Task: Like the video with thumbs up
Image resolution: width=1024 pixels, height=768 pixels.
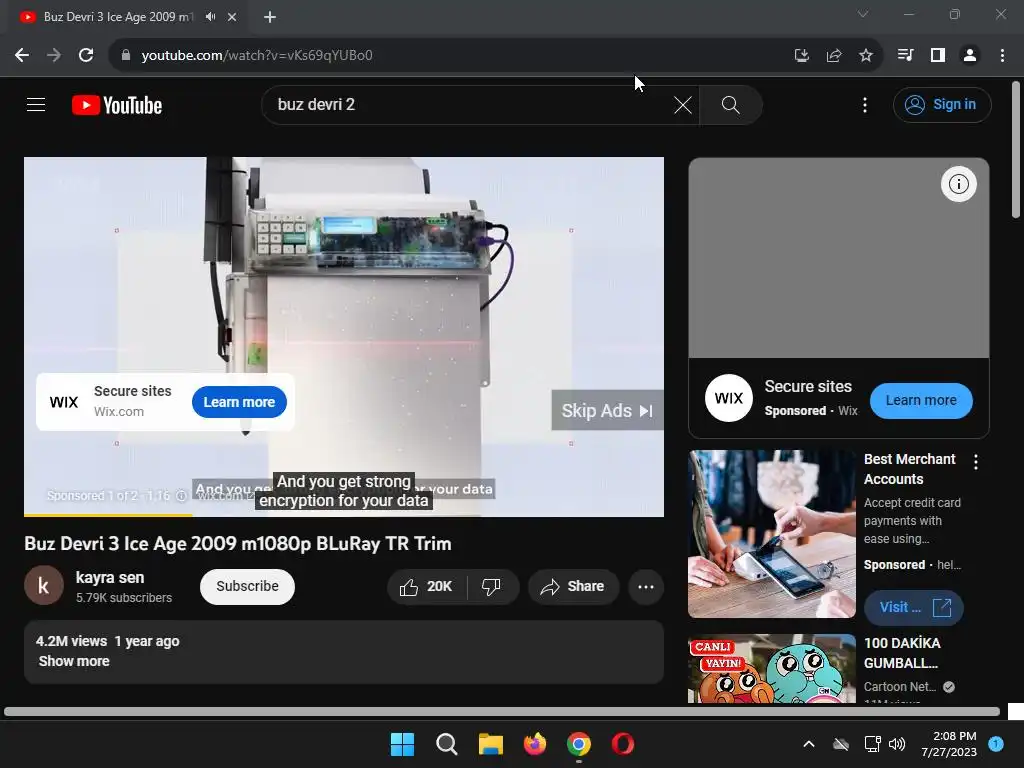Action: [x=427, y=586]
